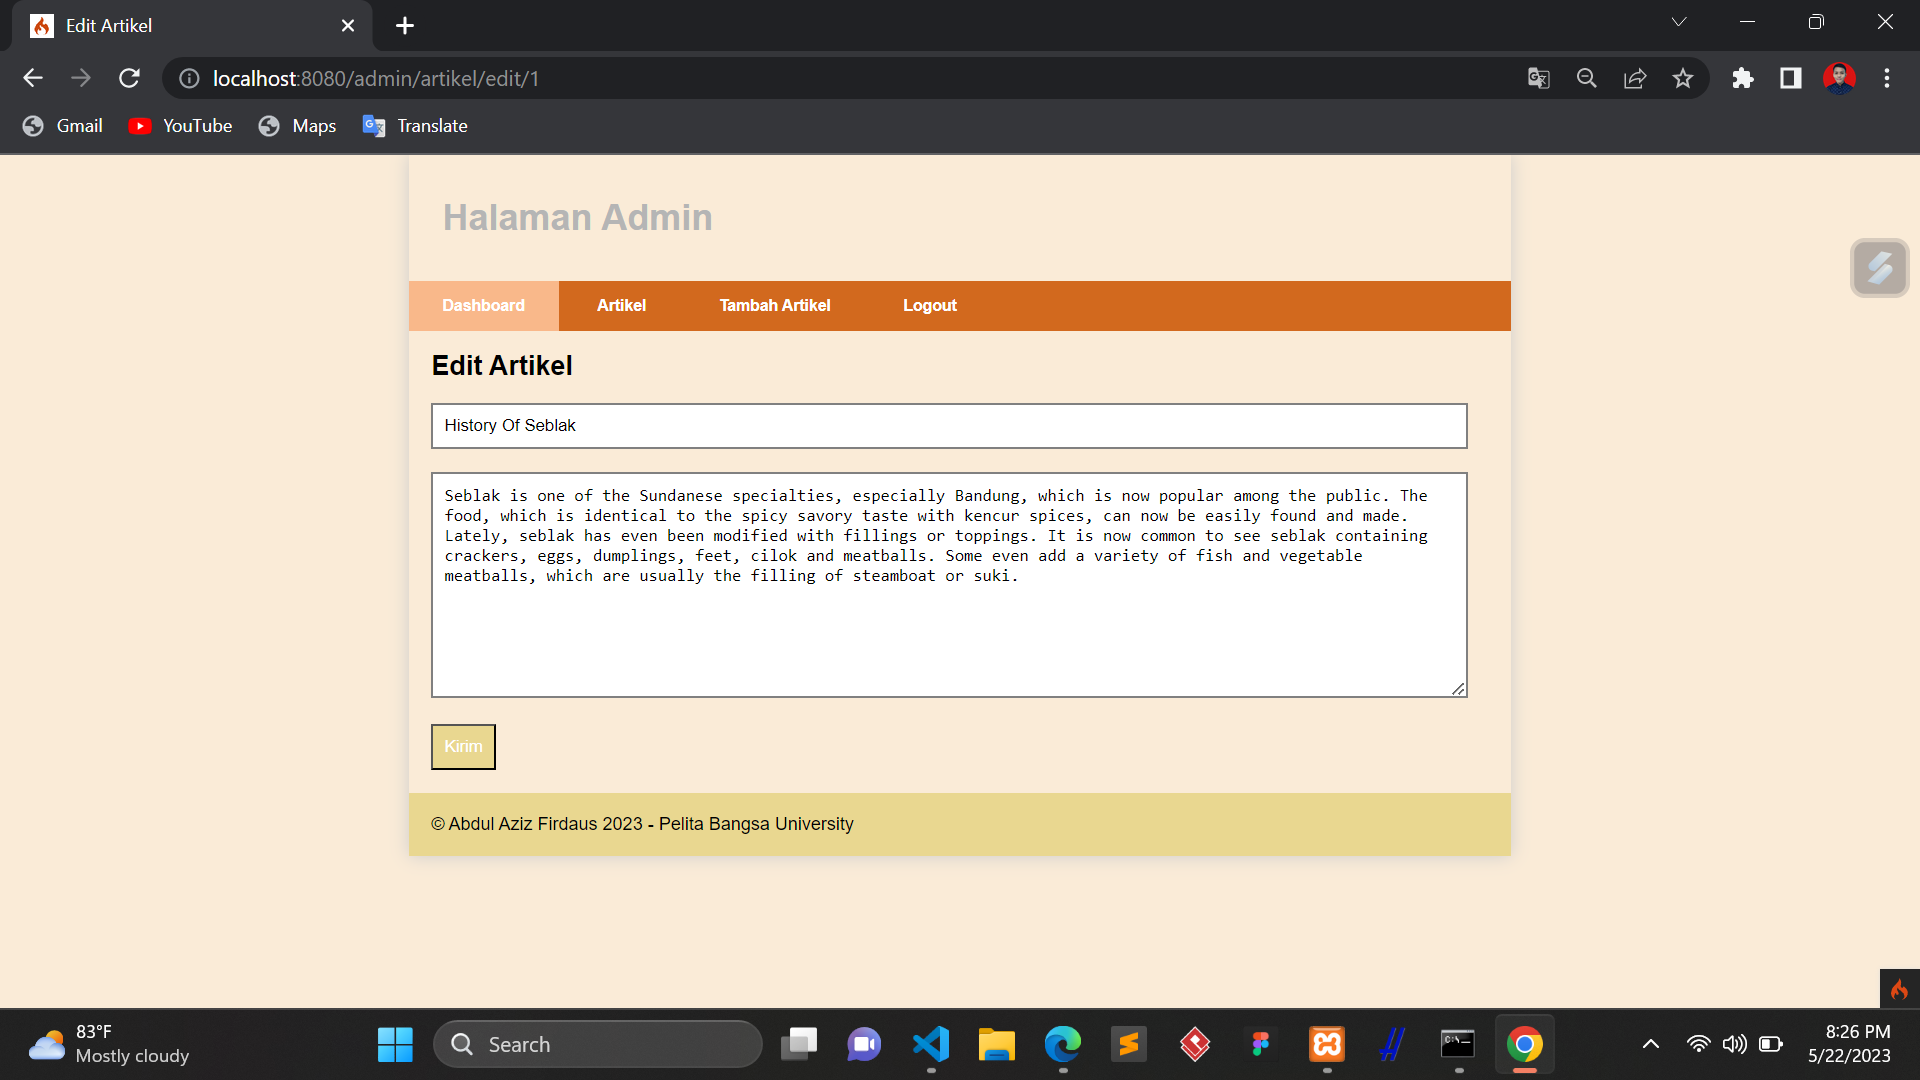
Task: Click the Google Translate icon in address bar
Action: (1540, 78)
